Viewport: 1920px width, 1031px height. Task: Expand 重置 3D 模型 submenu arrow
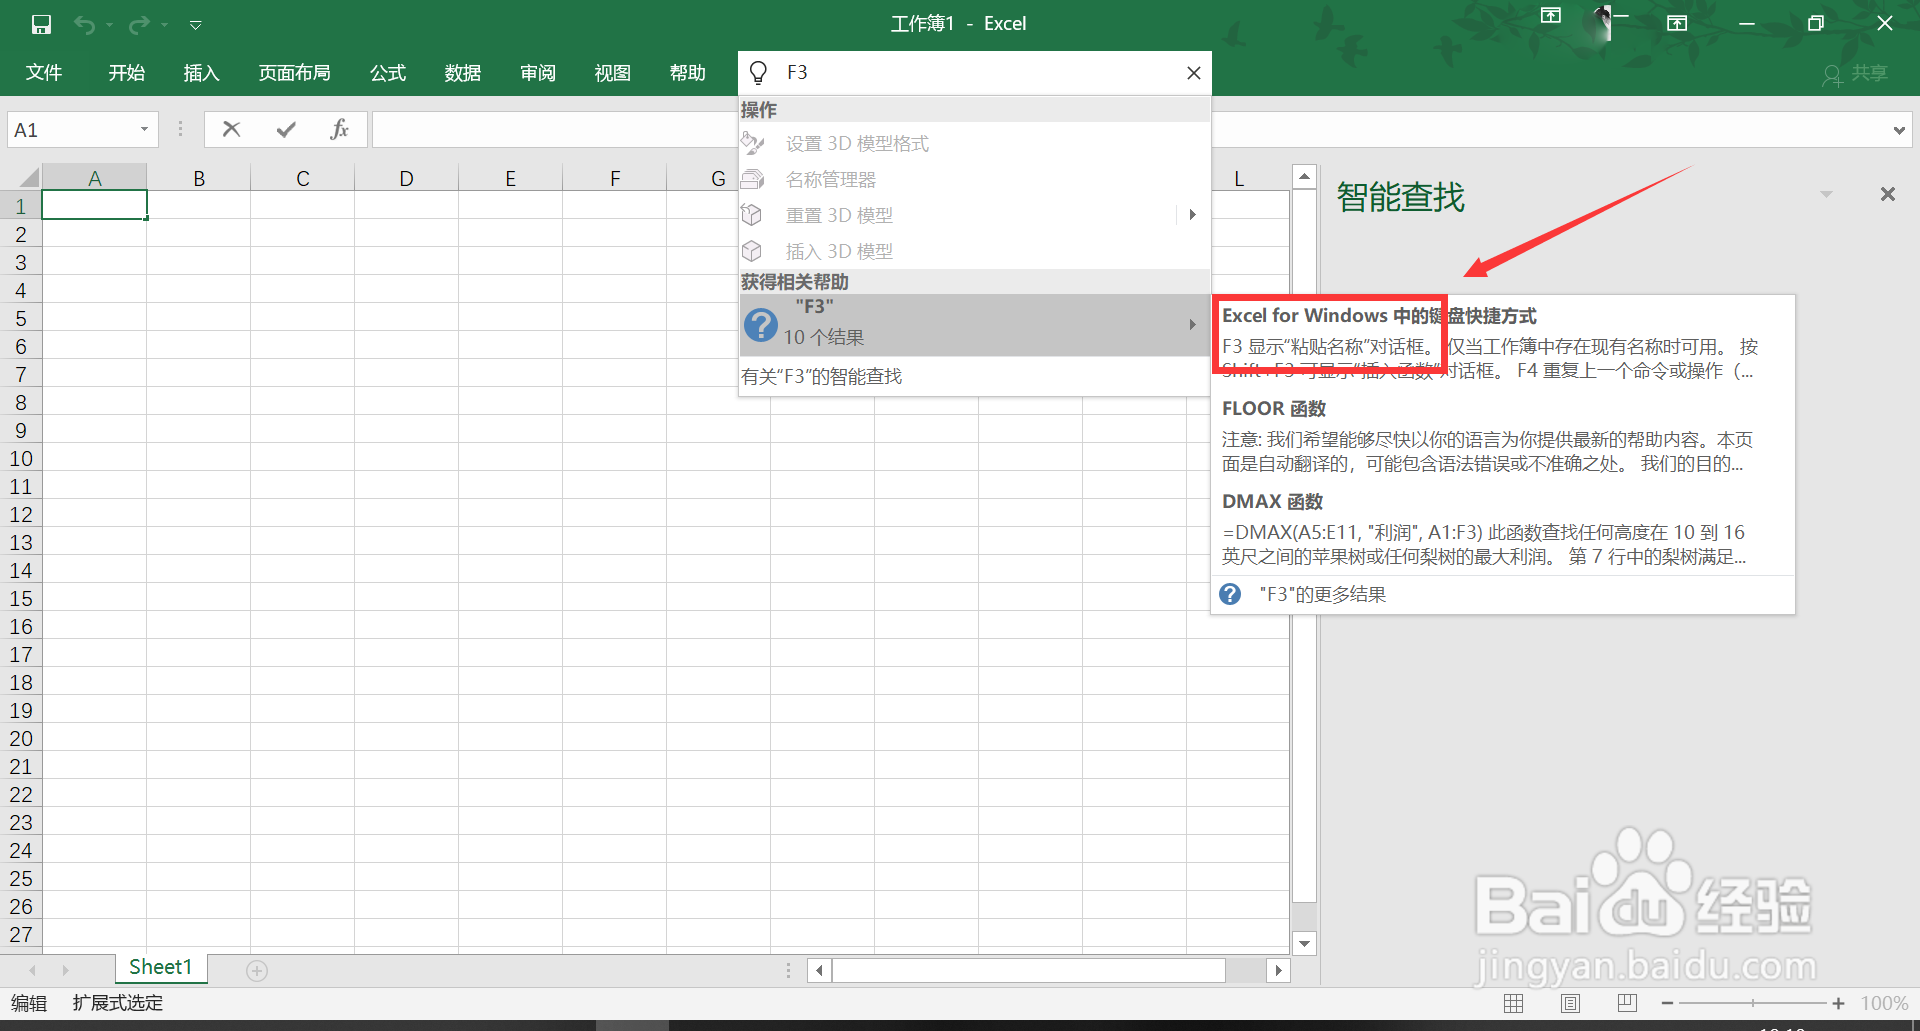coord(1192,215)
